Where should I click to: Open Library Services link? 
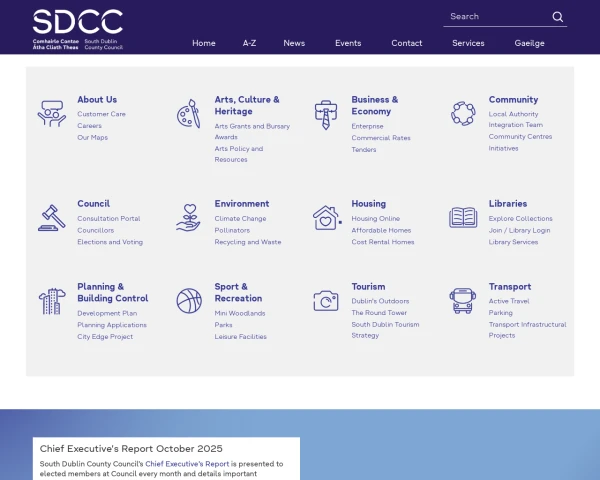513,242
